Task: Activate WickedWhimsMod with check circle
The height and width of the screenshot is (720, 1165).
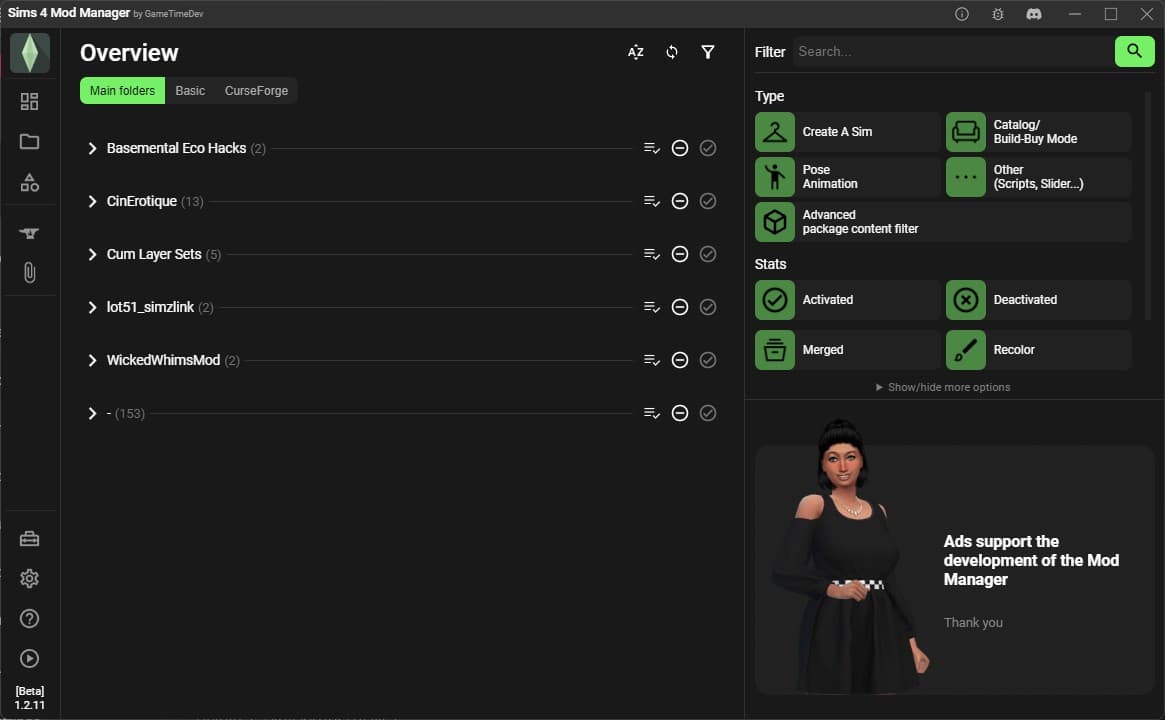Action: pos(708,360)
